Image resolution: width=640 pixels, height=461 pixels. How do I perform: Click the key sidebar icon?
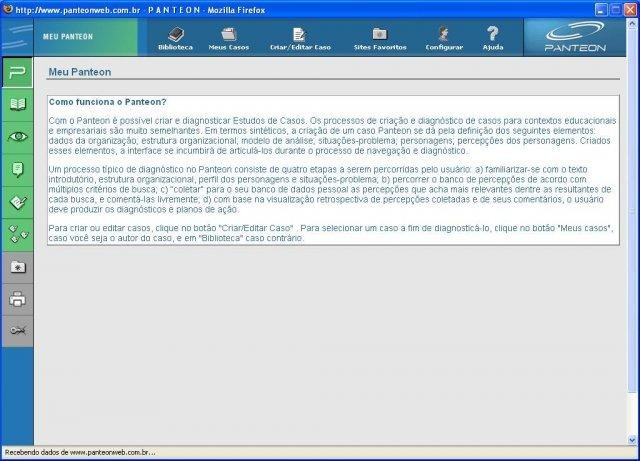click(x=18, y=331)
